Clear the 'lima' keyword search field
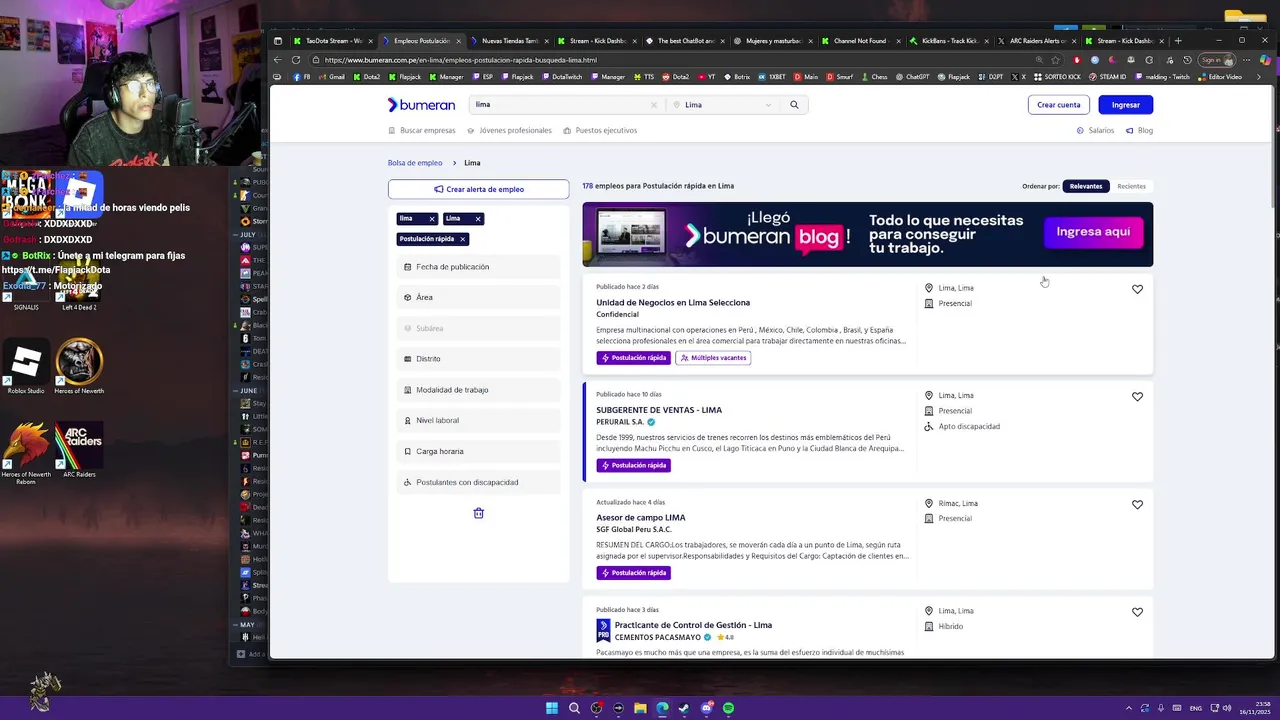 (x=654, y=104)
